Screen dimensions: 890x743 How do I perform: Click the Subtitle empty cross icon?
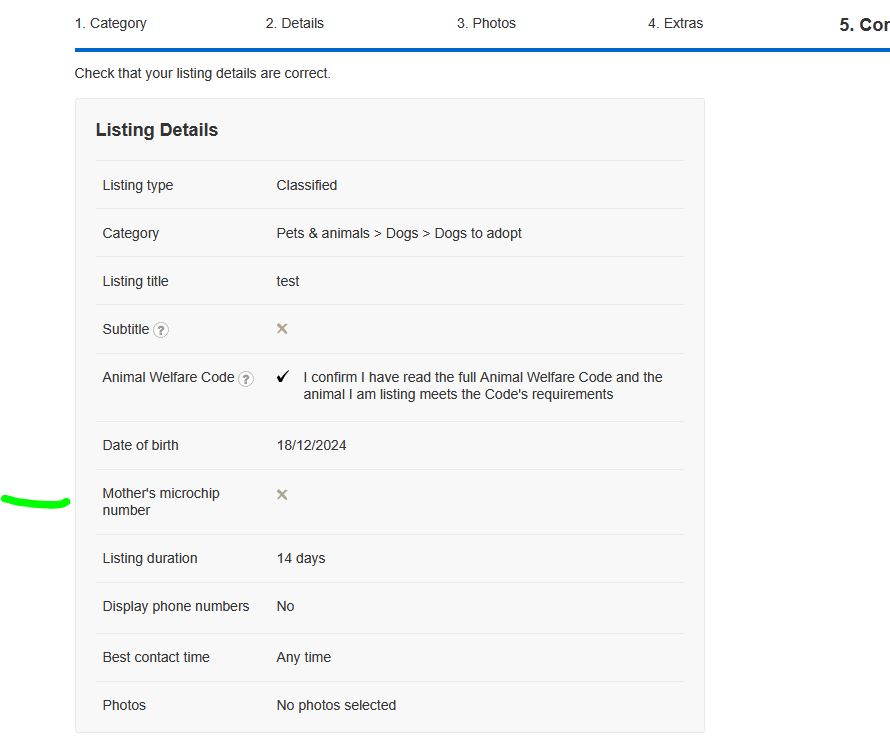point(282,329)
